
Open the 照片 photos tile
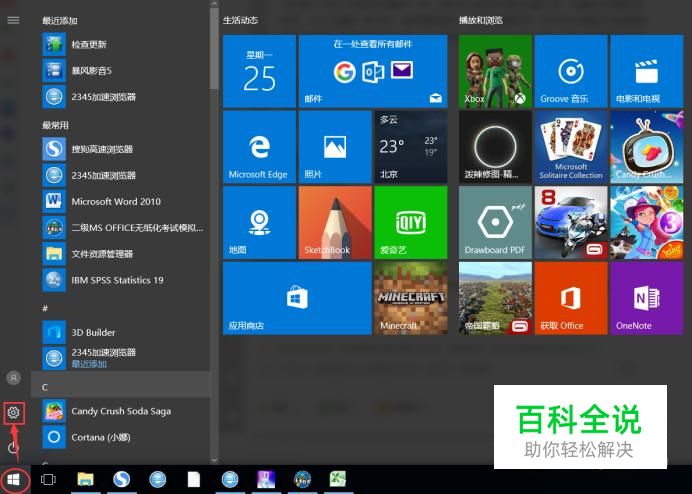(335, 147)
